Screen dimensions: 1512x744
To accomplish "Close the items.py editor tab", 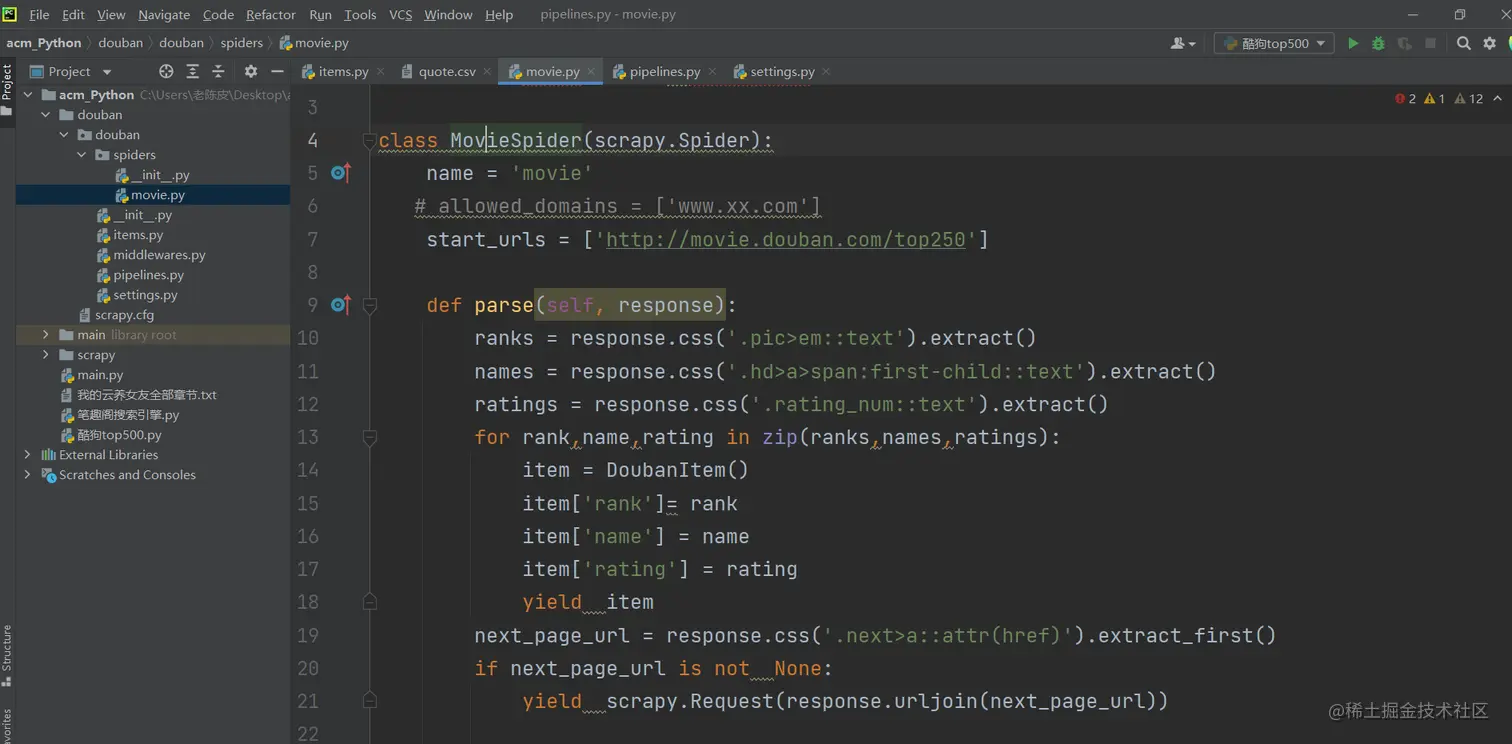I will 380,72.
